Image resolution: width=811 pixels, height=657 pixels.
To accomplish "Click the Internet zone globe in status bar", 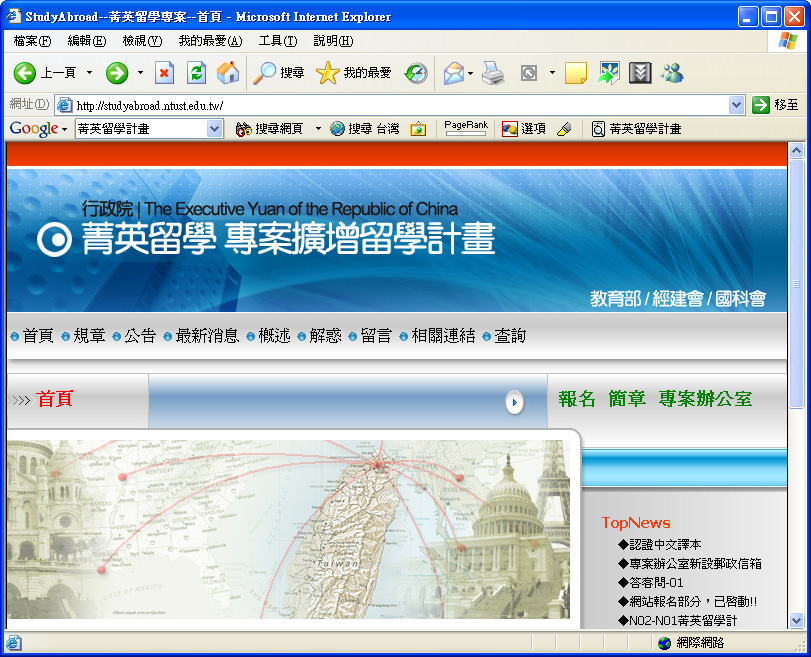I will pyautogui.click(x=664, y=643).
